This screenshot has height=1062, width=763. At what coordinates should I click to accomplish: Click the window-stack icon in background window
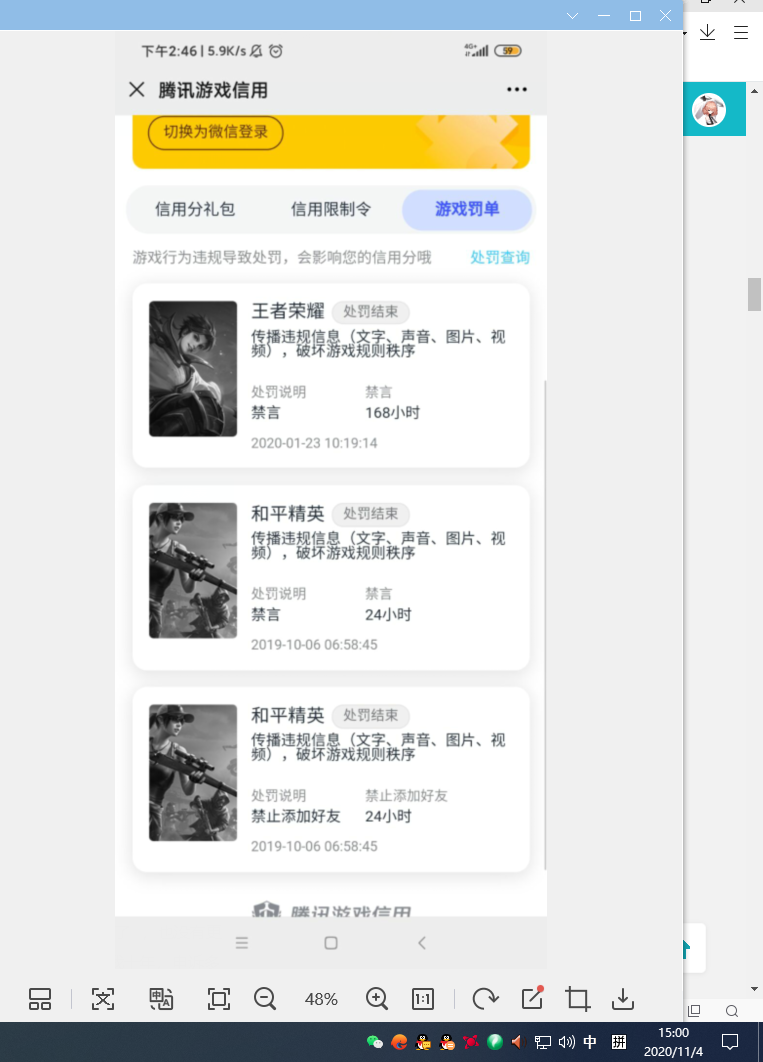click(694, 1011)
